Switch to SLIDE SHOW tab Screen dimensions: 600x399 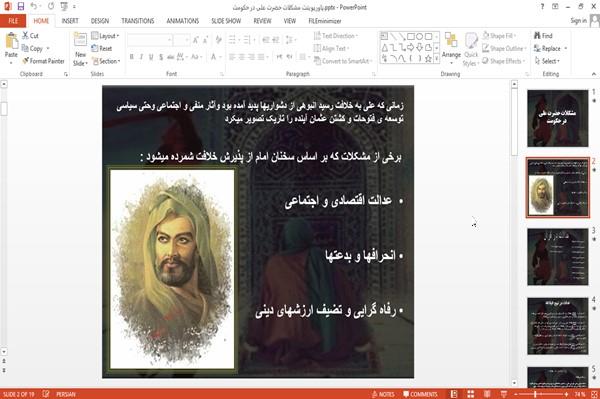tap(226, 21)
